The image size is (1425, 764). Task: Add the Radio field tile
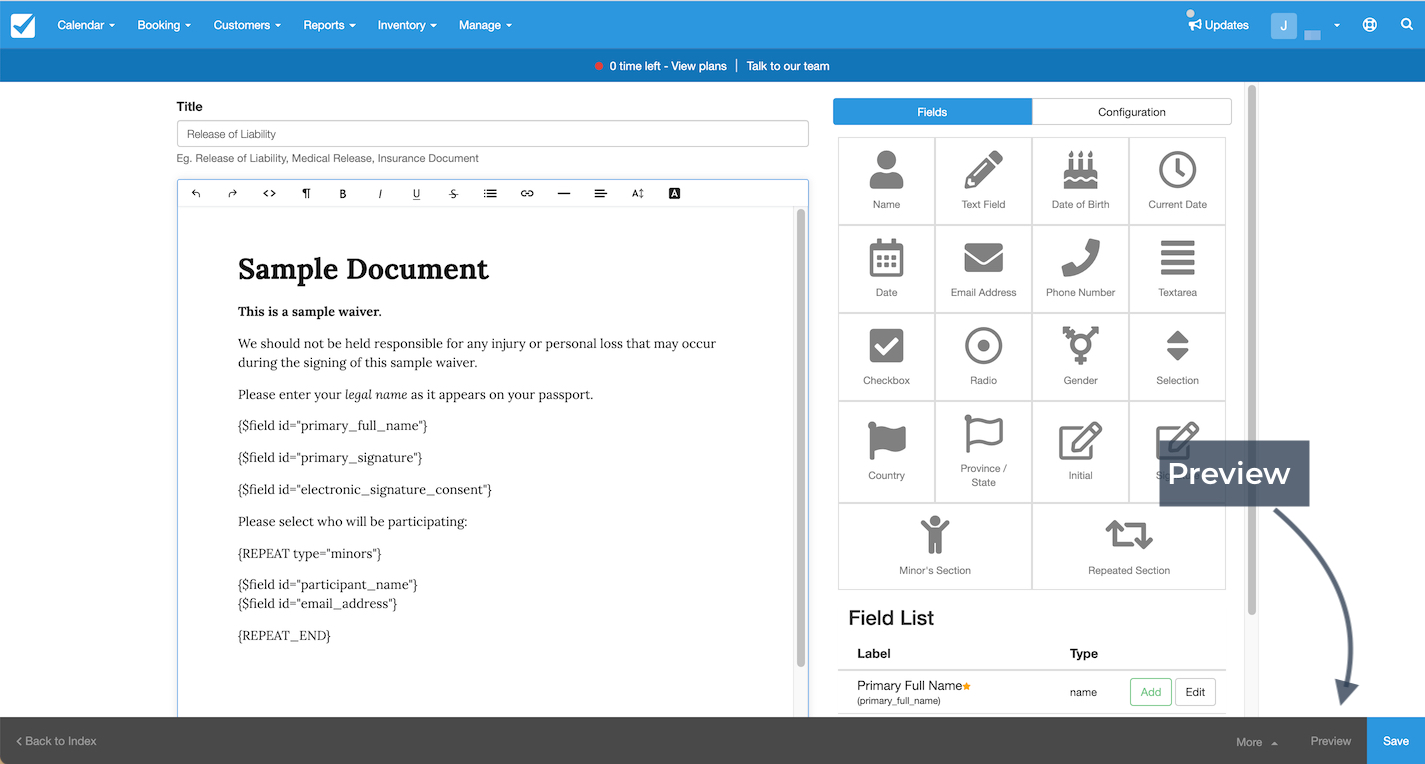click(983, 357)
